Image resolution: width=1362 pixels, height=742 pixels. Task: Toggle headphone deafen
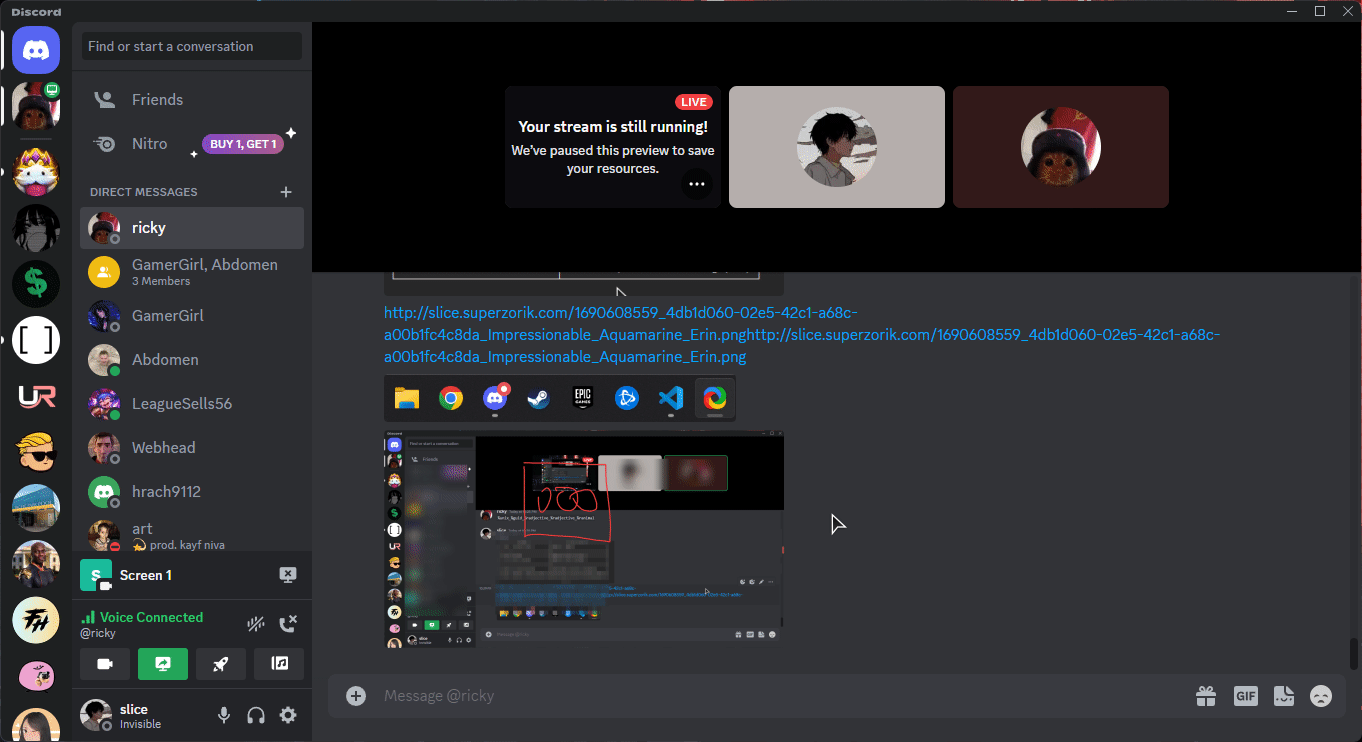256,715
